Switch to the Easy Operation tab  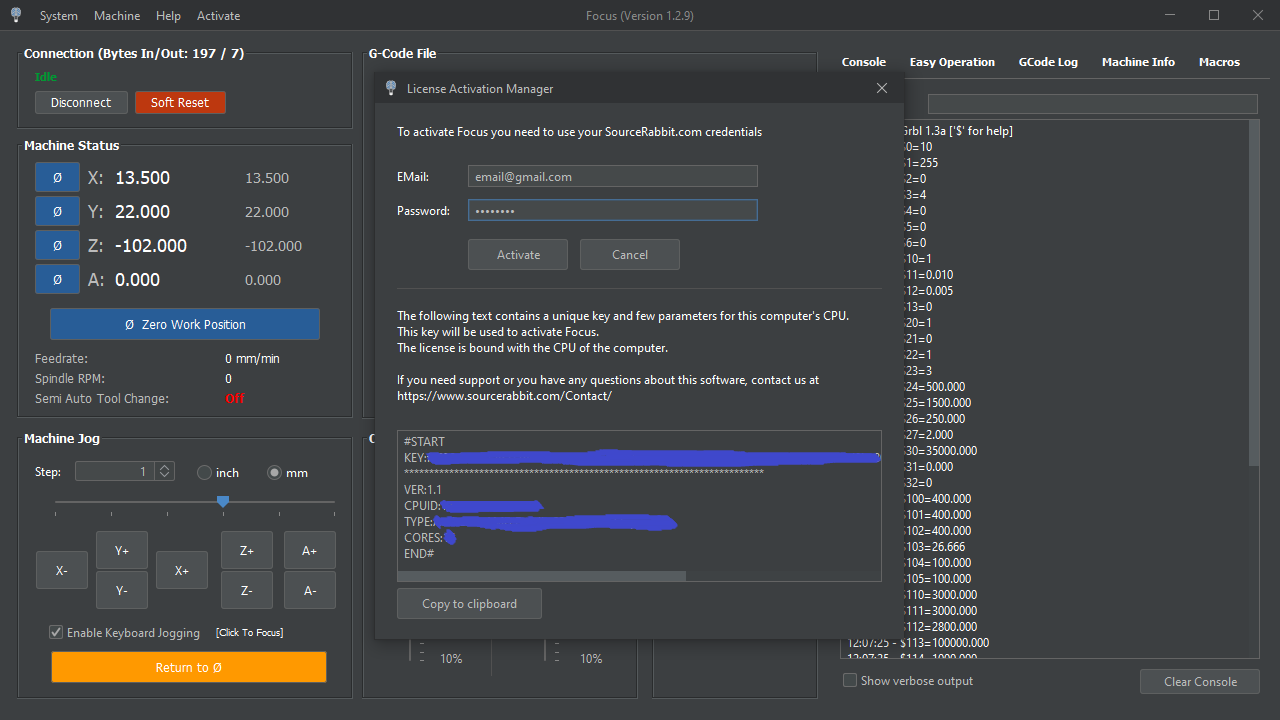(952, 62)
